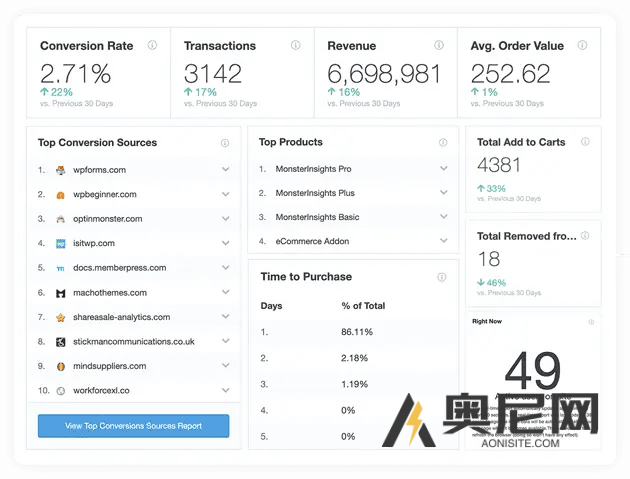Click the wpbeginner.com favicon
This screenshot has height=479, width=630.
[x=61, y=195]
